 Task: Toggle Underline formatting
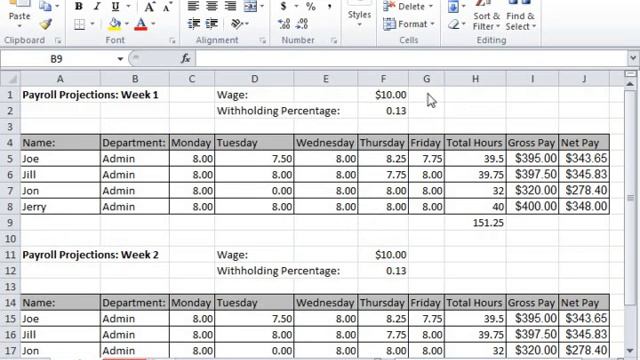click(116, 6)
